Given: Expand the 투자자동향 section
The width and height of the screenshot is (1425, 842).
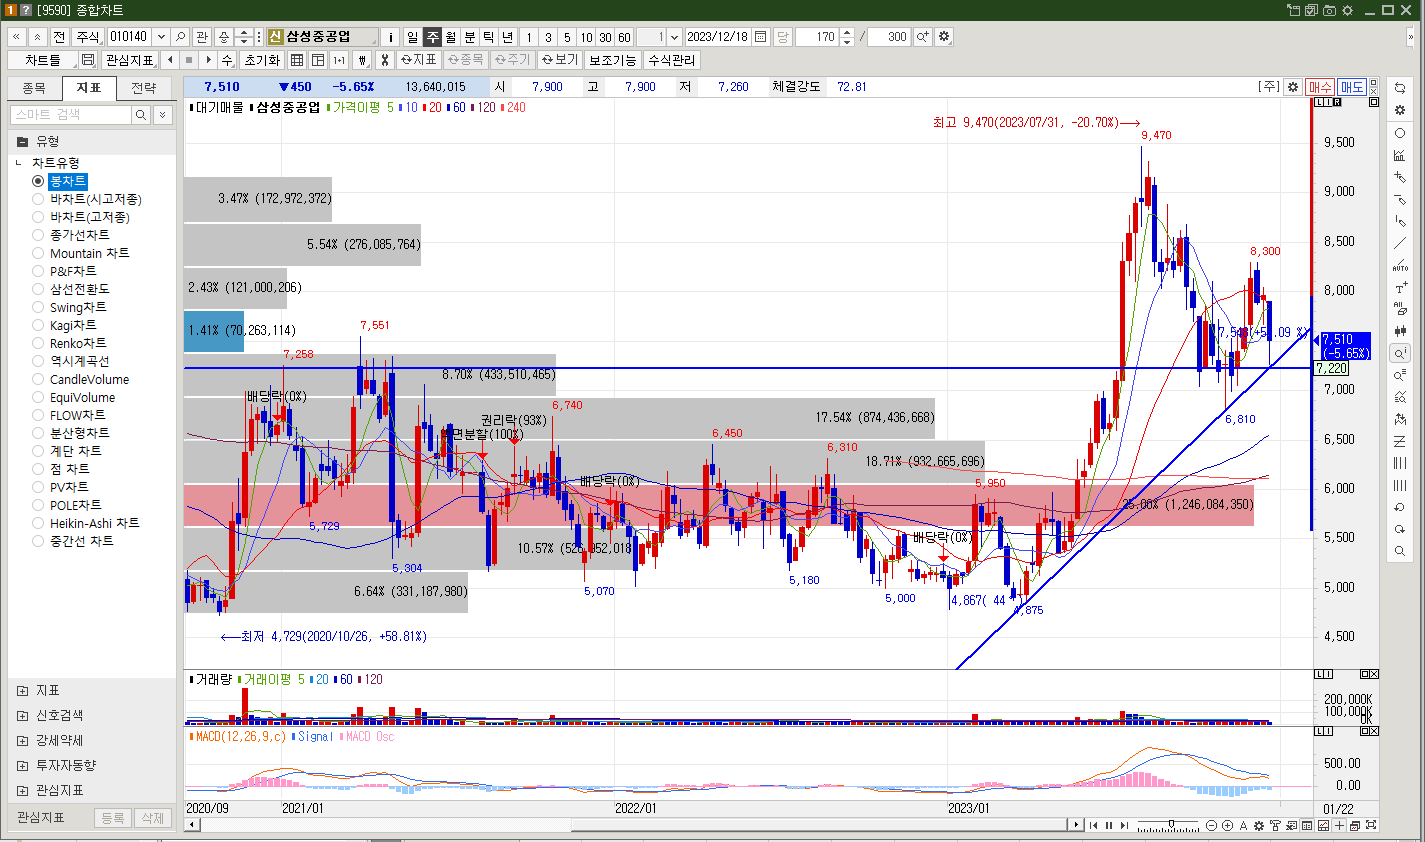Looking at the screenshot, I should (x=22, y=766).
